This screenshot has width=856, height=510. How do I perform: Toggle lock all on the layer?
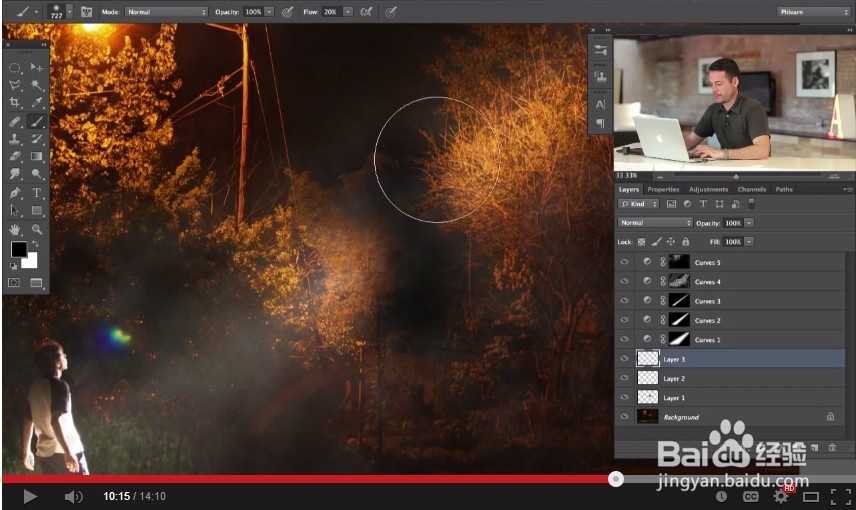[686, 241]
